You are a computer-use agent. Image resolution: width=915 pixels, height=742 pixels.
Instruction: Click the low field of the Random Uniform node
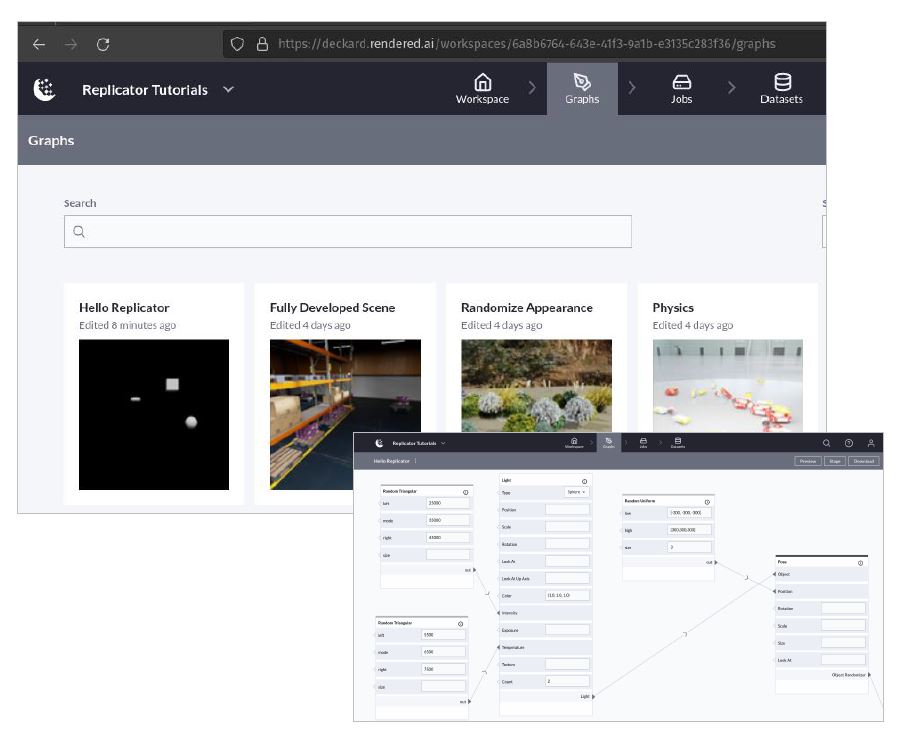click(x=689, y=513)
